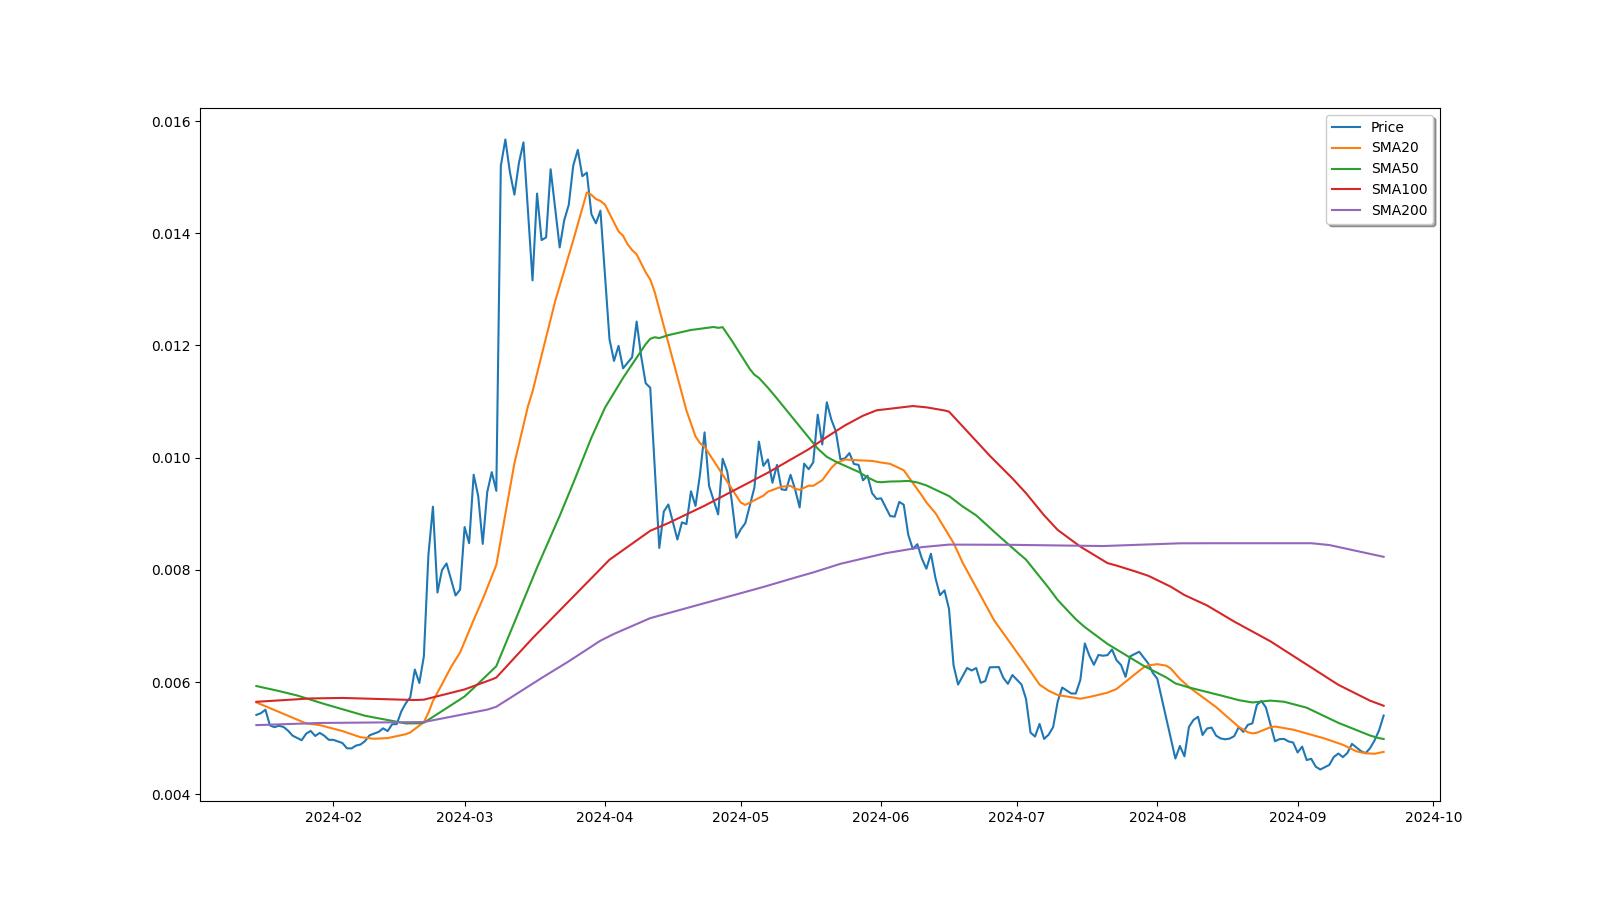Click the 2024-06 x-axis label
The height and width of the screenshot is (900, 1600).
[881, 817]
